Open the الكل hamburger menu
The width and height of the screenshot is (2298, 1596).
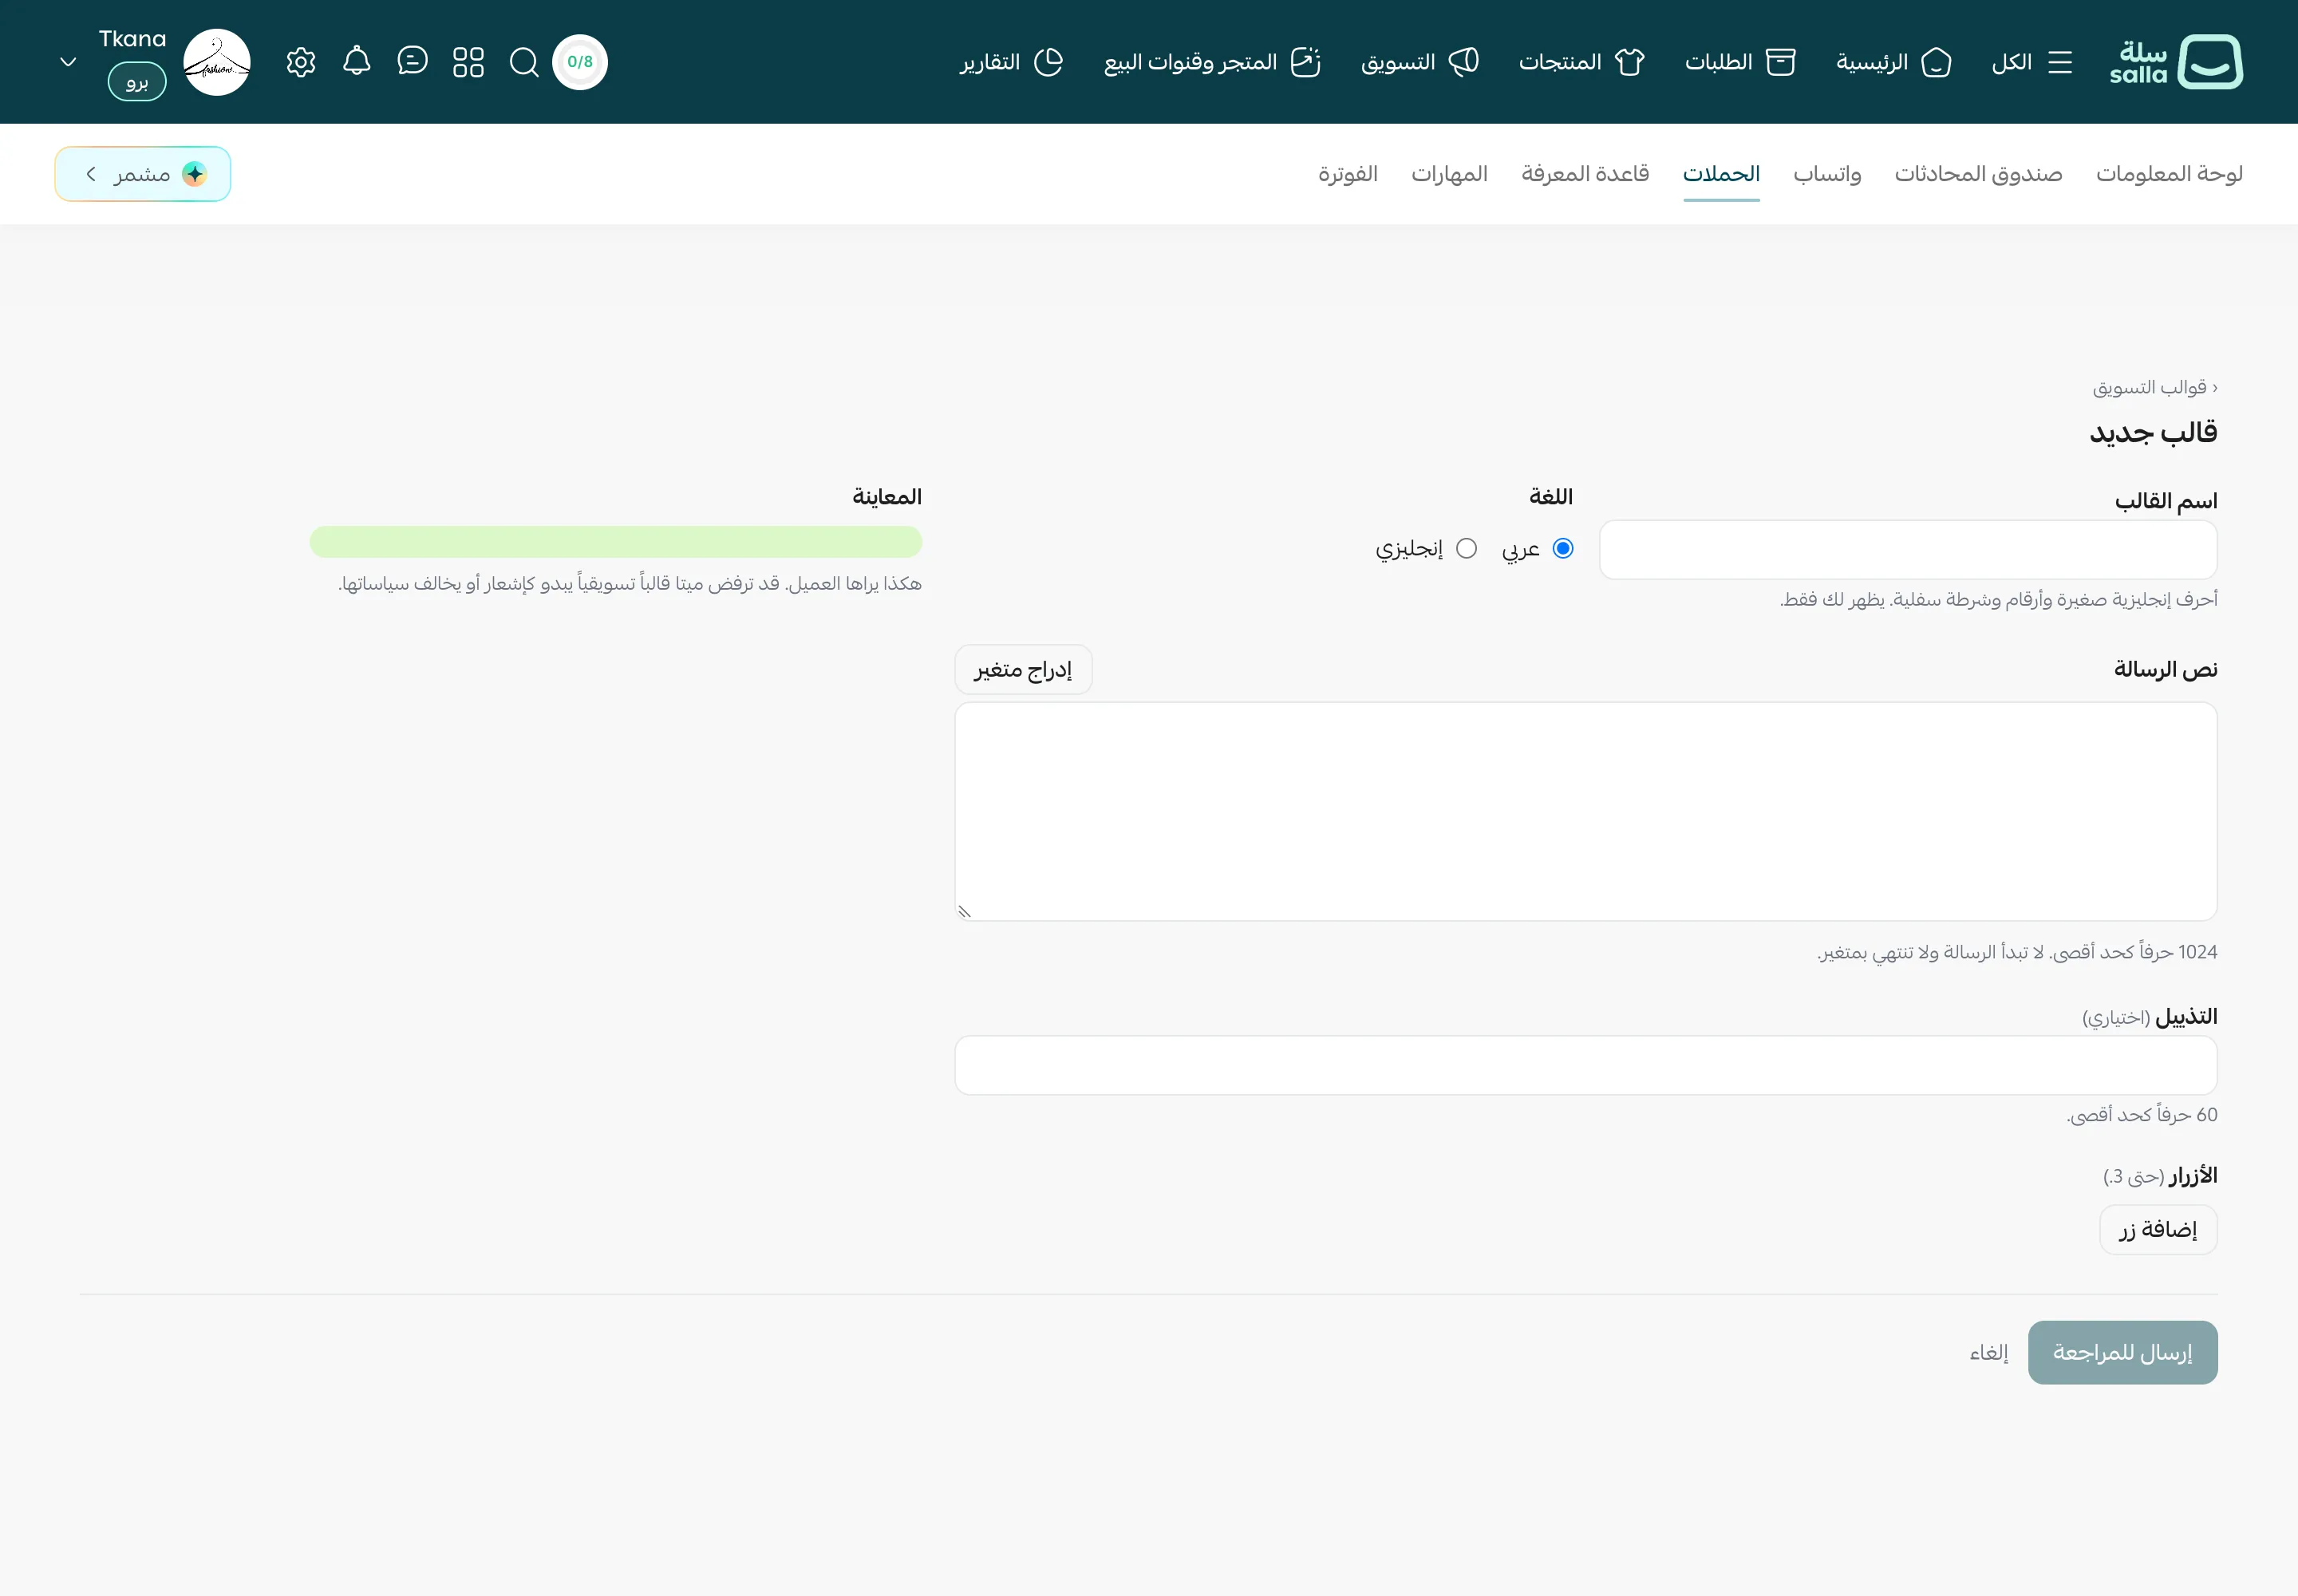[x=2031, y=62]
